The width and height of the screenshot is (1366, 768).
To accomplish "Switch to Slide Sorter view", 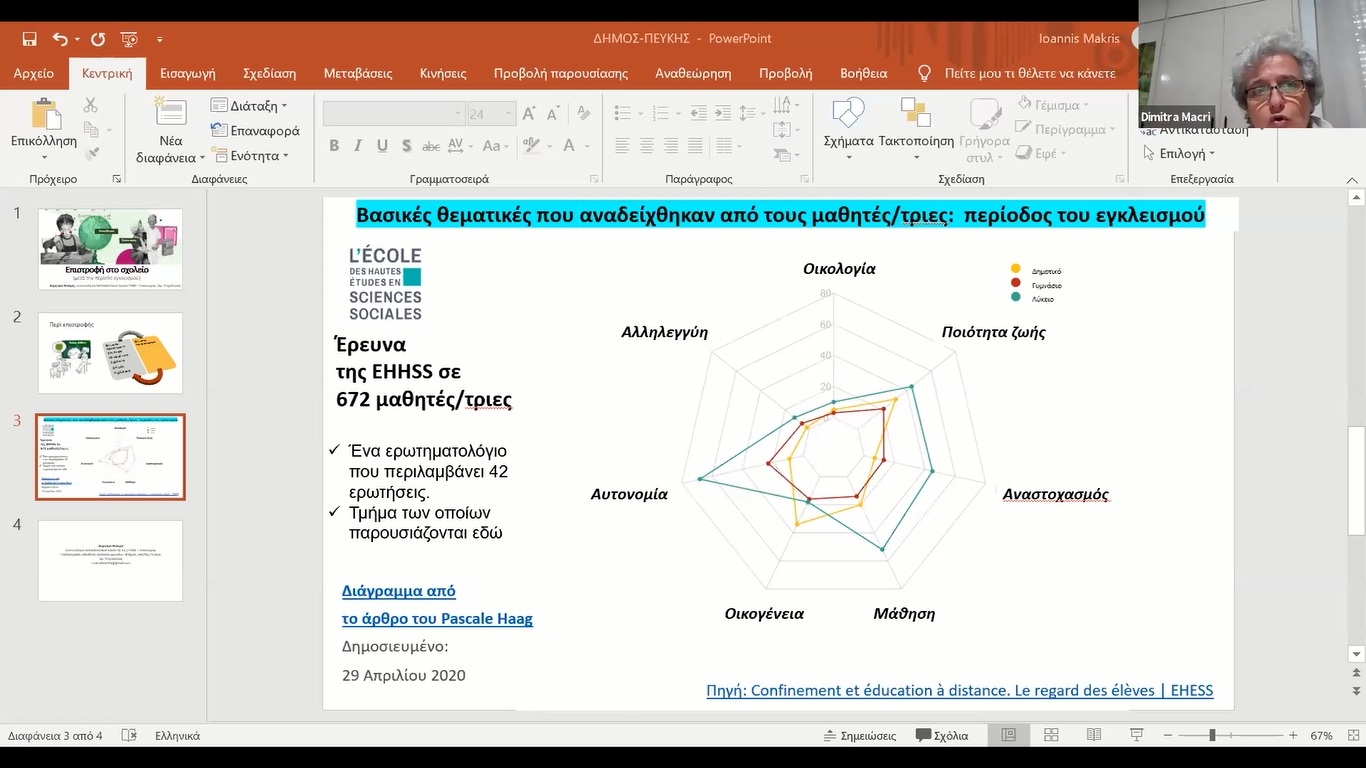I will coord(1051,735).
